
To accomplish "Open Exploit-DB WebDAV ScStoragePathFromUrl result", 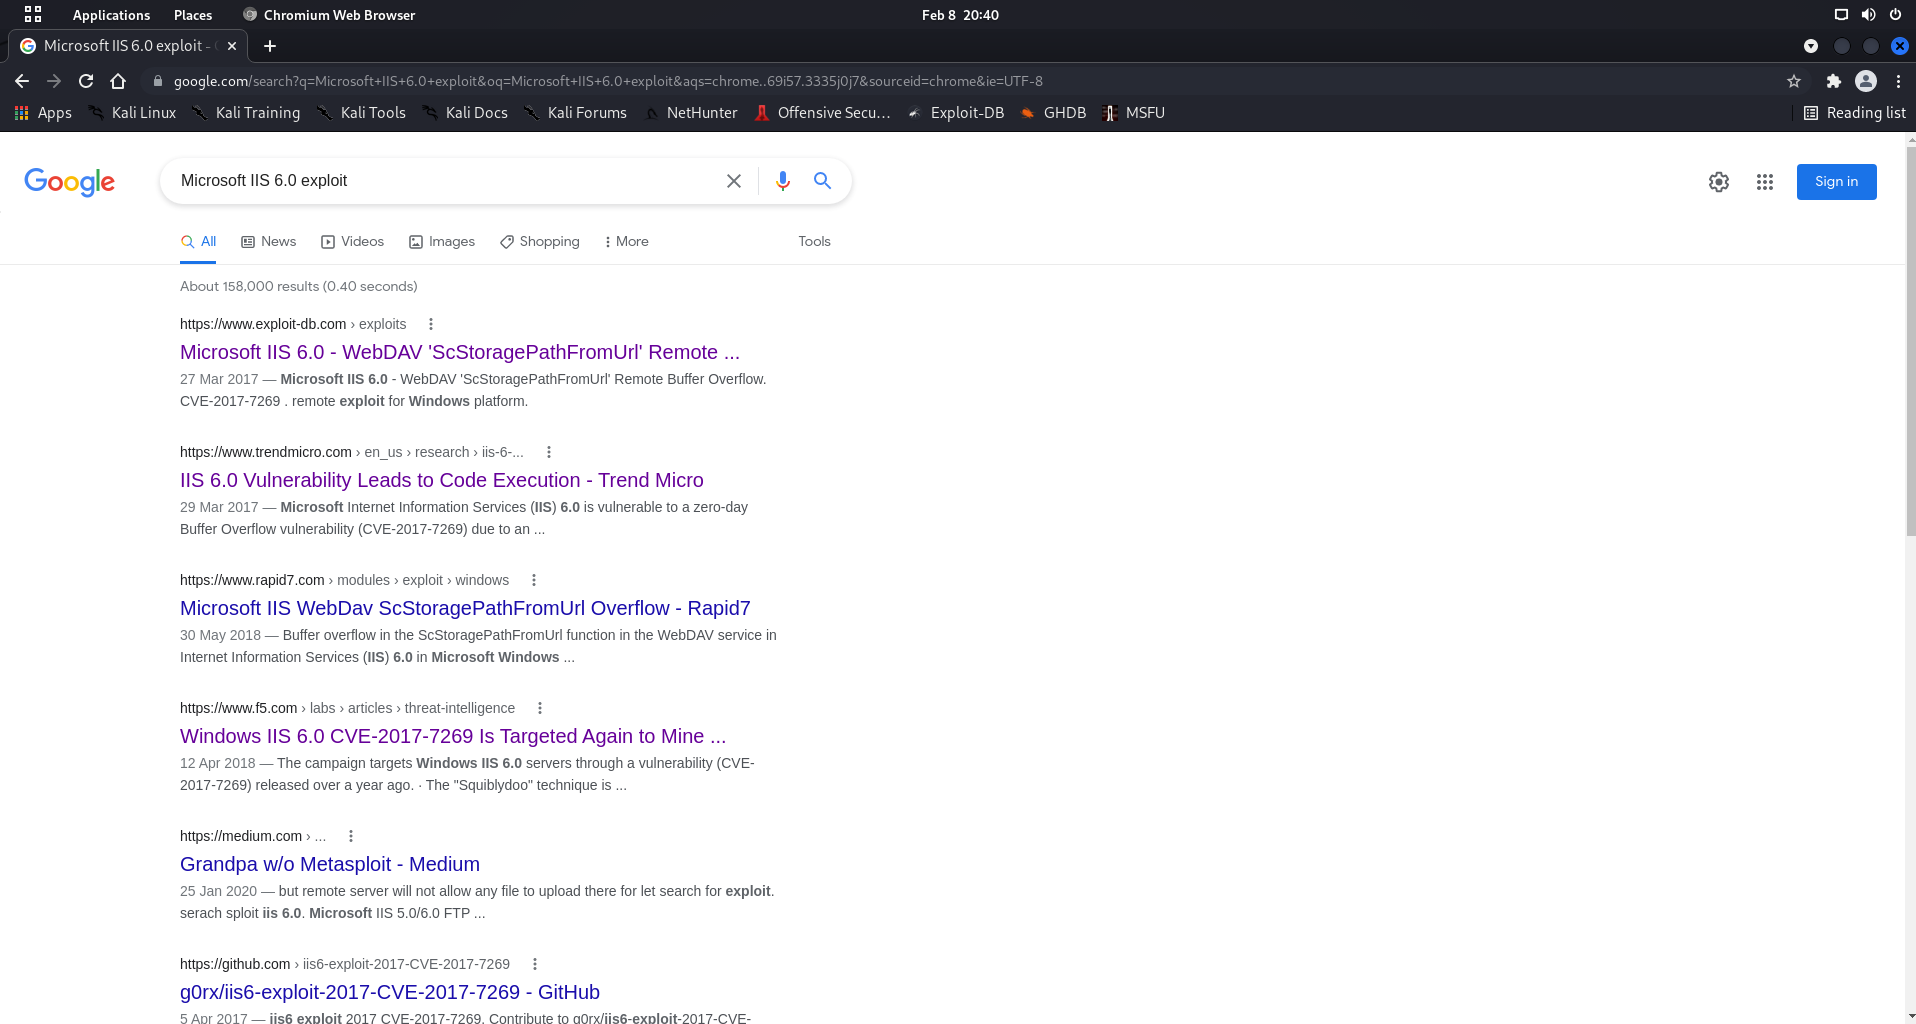I will click(x=460, y=352).
